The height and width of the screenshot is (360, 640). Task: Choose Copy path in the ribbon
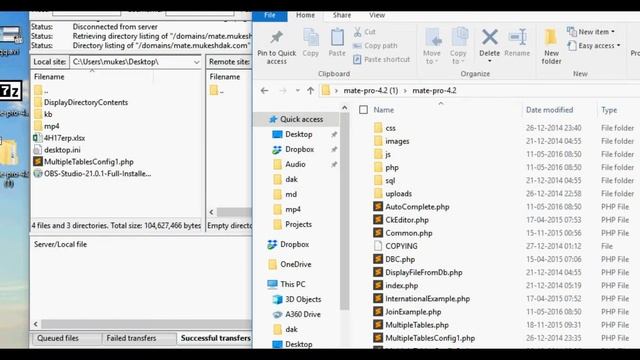(x=375, y=46)
